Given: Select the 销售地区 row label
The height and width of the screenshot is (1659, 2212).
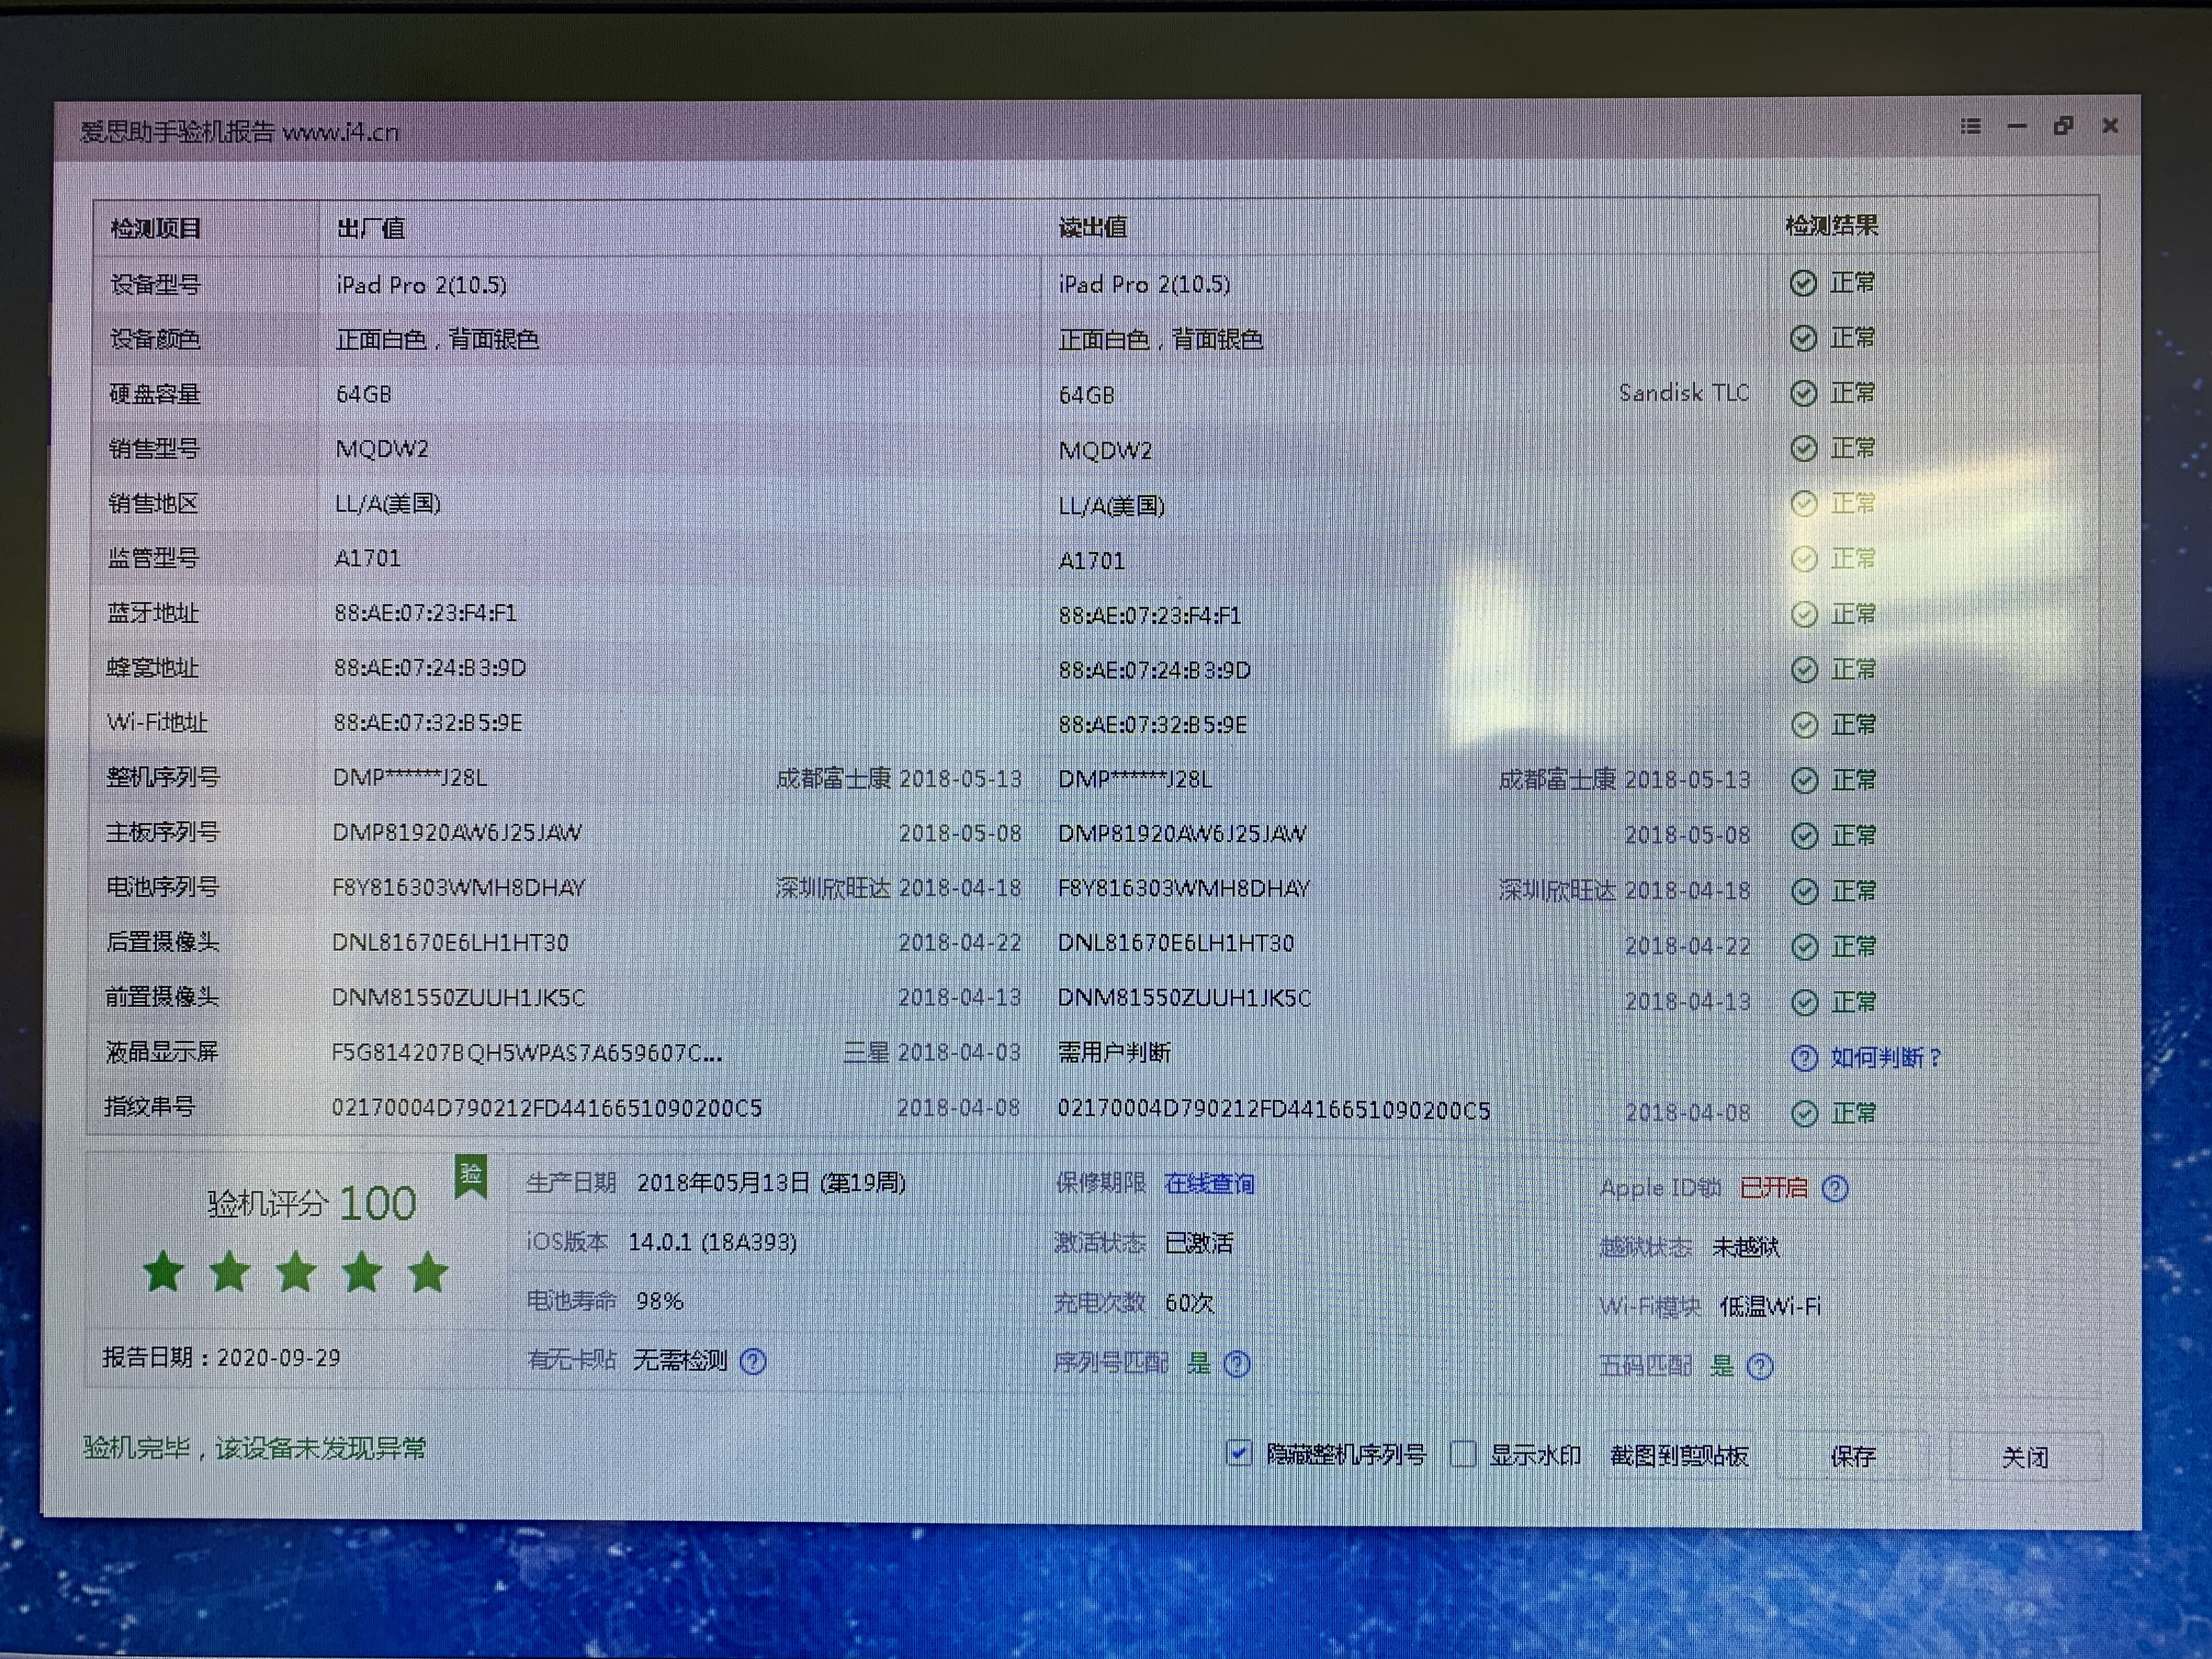Looking at the screenshot, I should 153,503.
